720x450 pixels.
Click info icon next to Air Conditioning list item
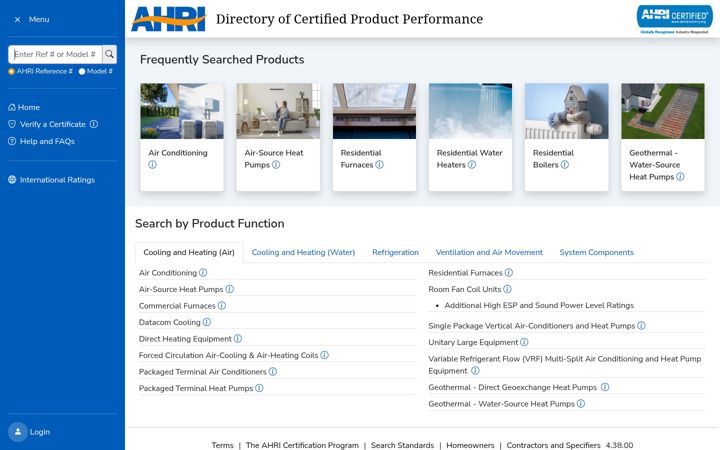(203, 272)
